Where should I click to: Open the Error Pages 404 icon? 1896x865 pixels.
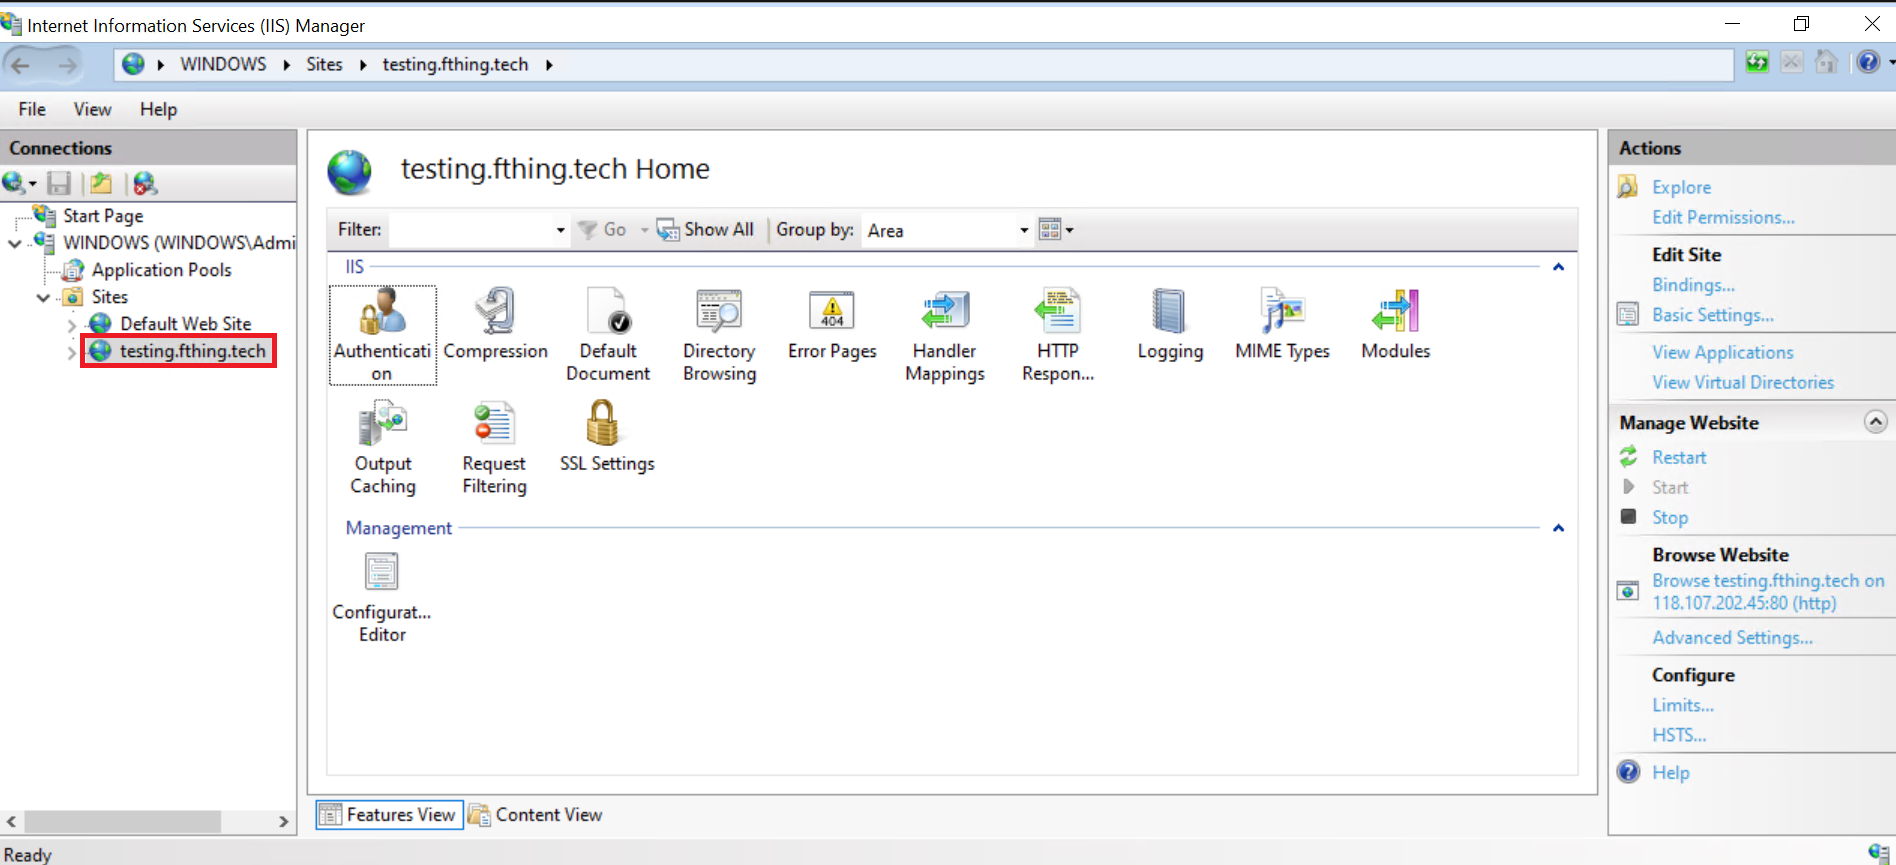[831, 312]
